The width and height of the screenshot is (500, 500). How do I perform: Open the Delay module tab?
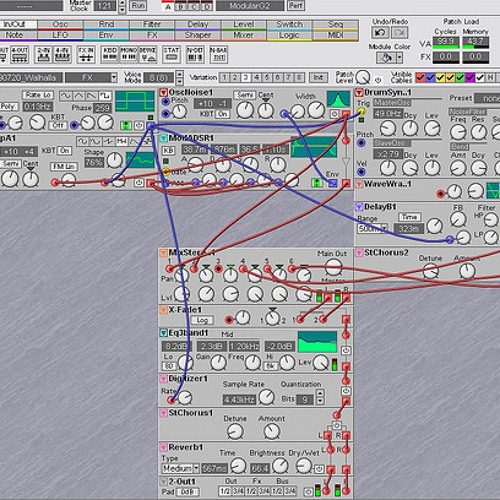[198, 25]
